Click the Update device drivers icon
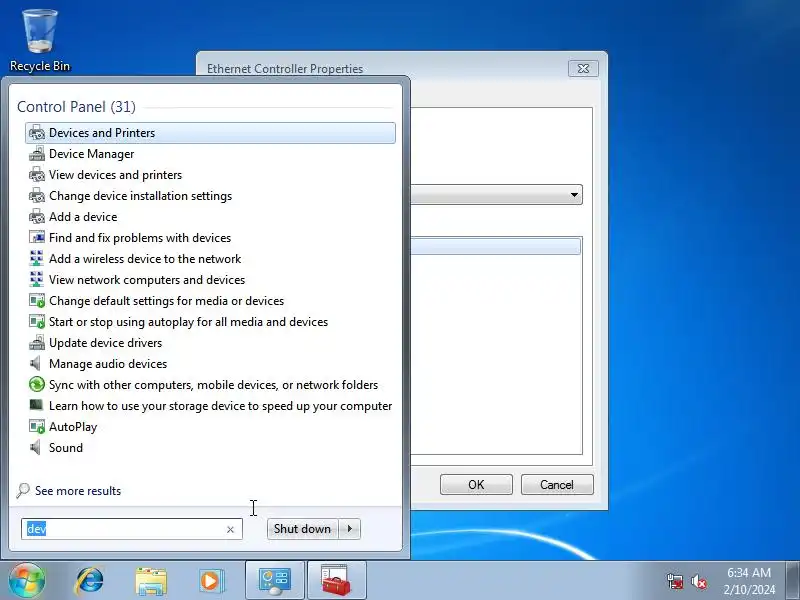This screenshot has height=600, width=800. pyautogui.click(x=37, y=343)
